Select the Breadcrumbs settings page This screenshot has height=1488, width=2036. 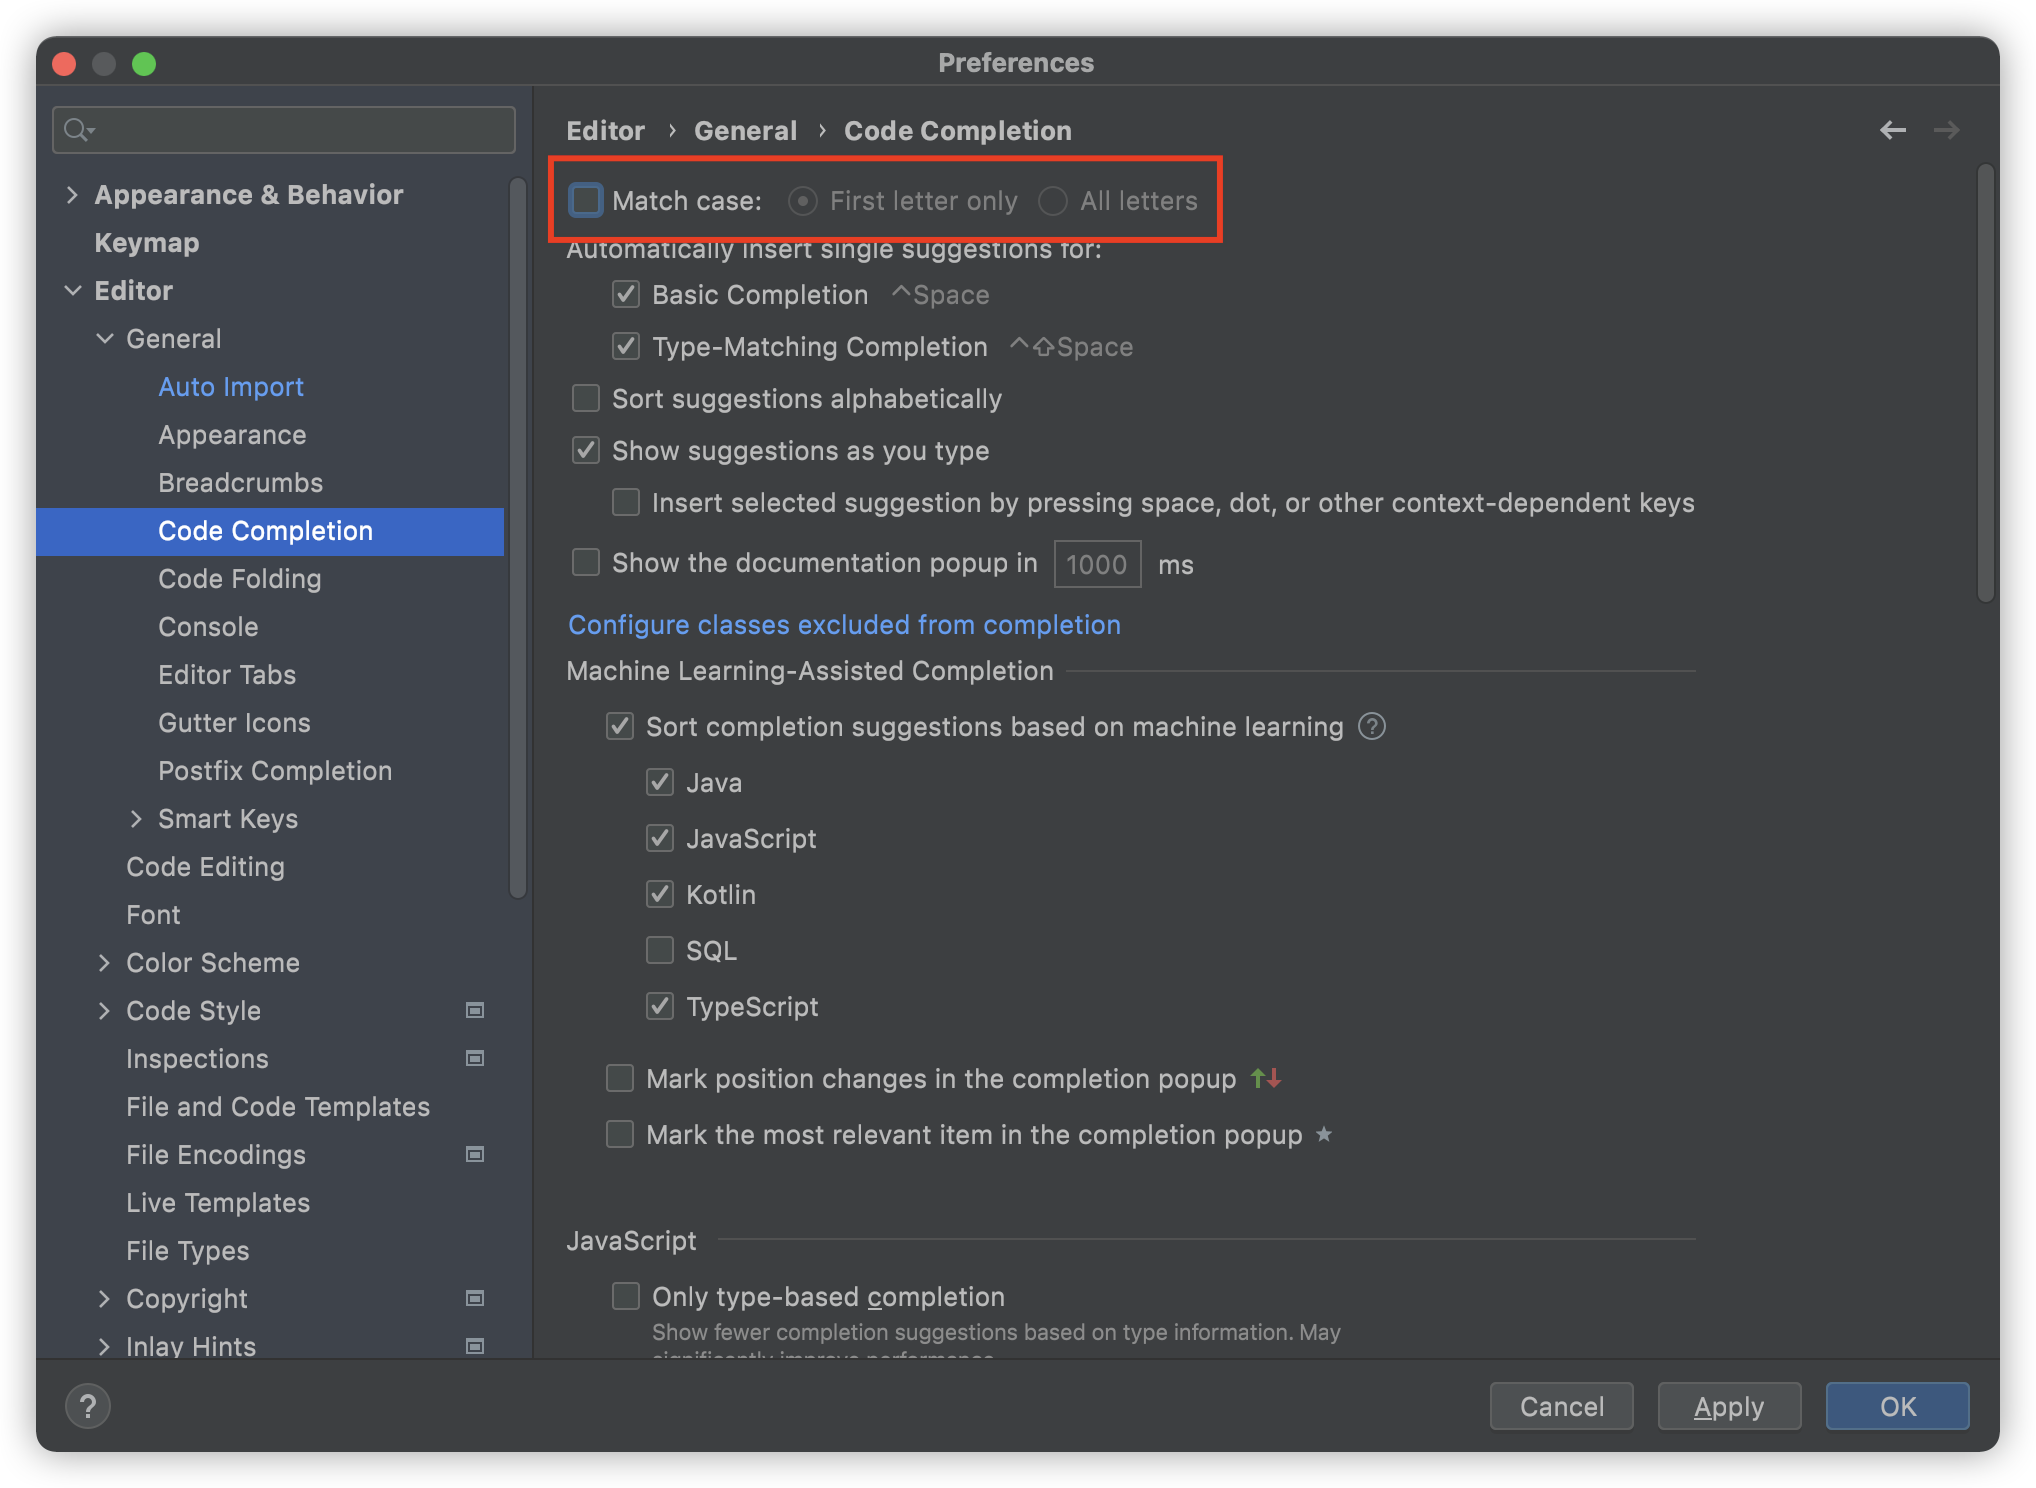click(x=241, y=483)
